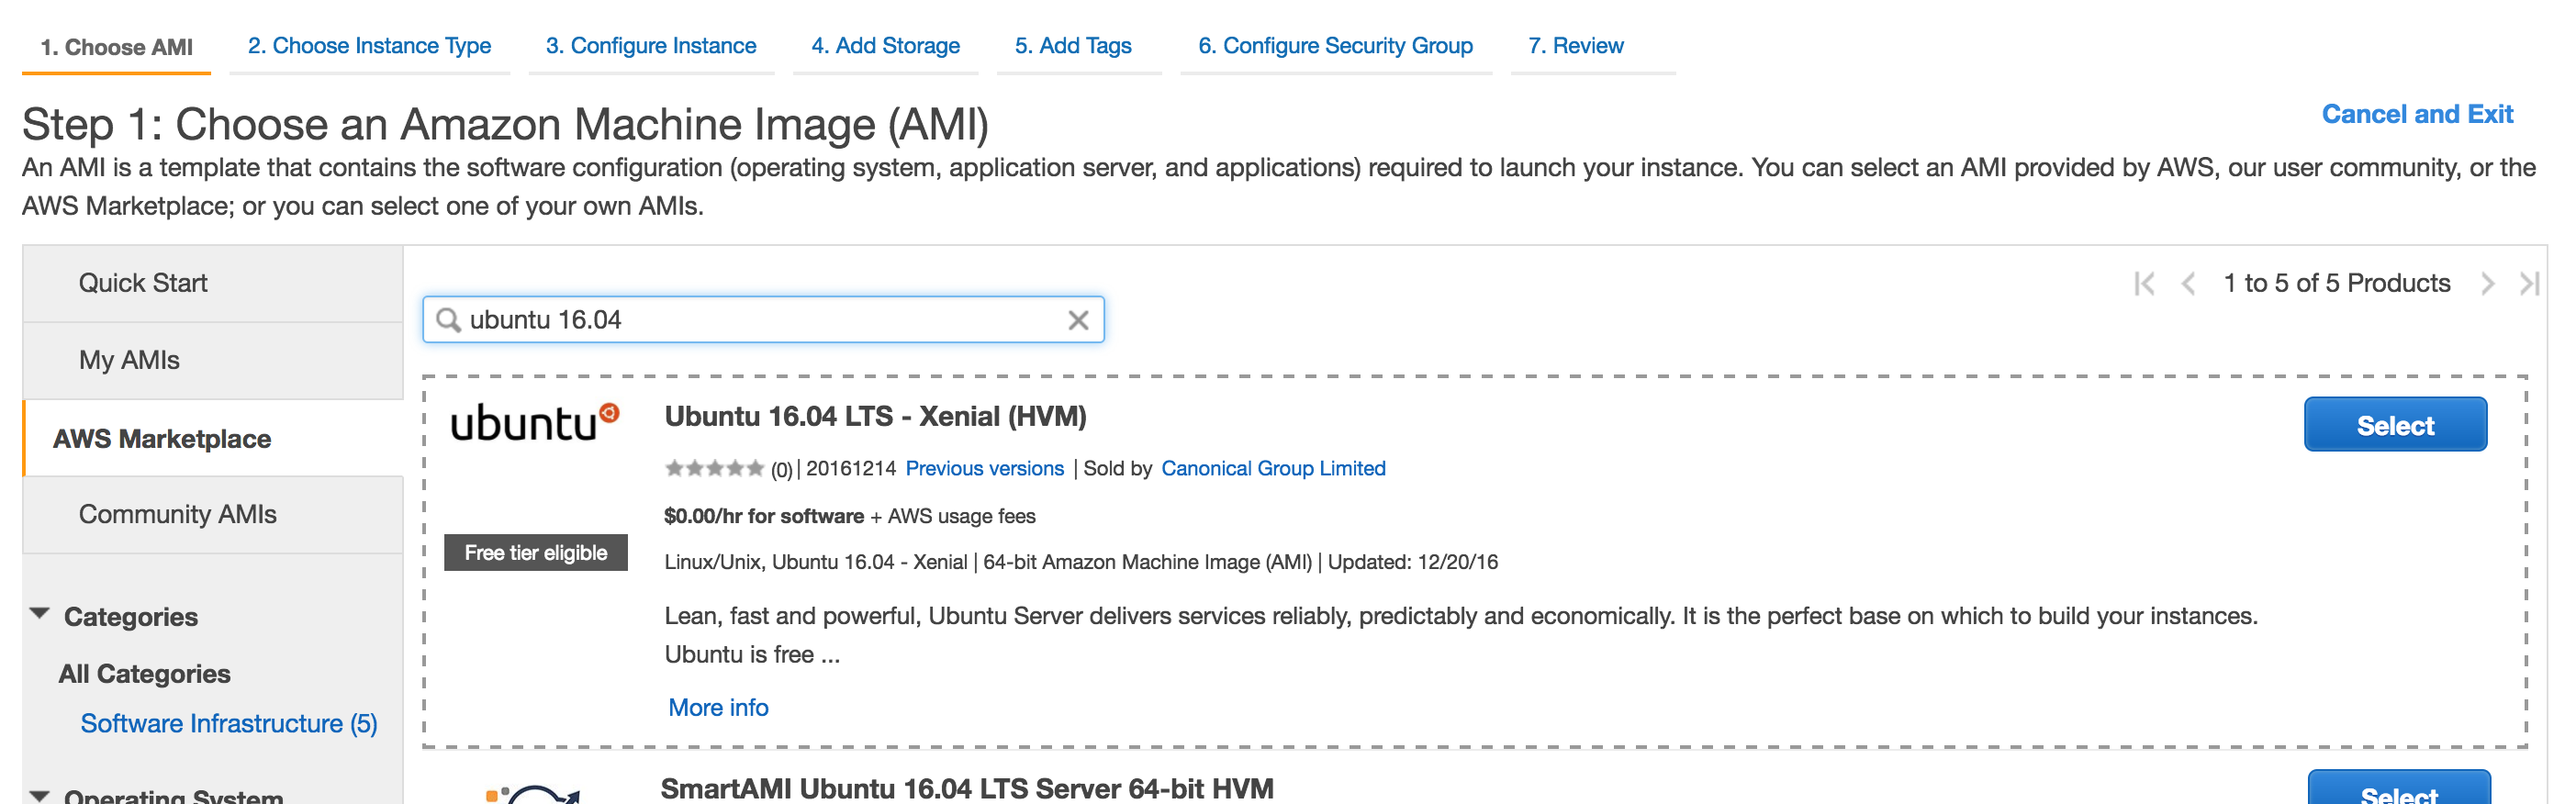The image size is (2576, 804).
Task: Open the Choose AMI tab
Action: 116,47
